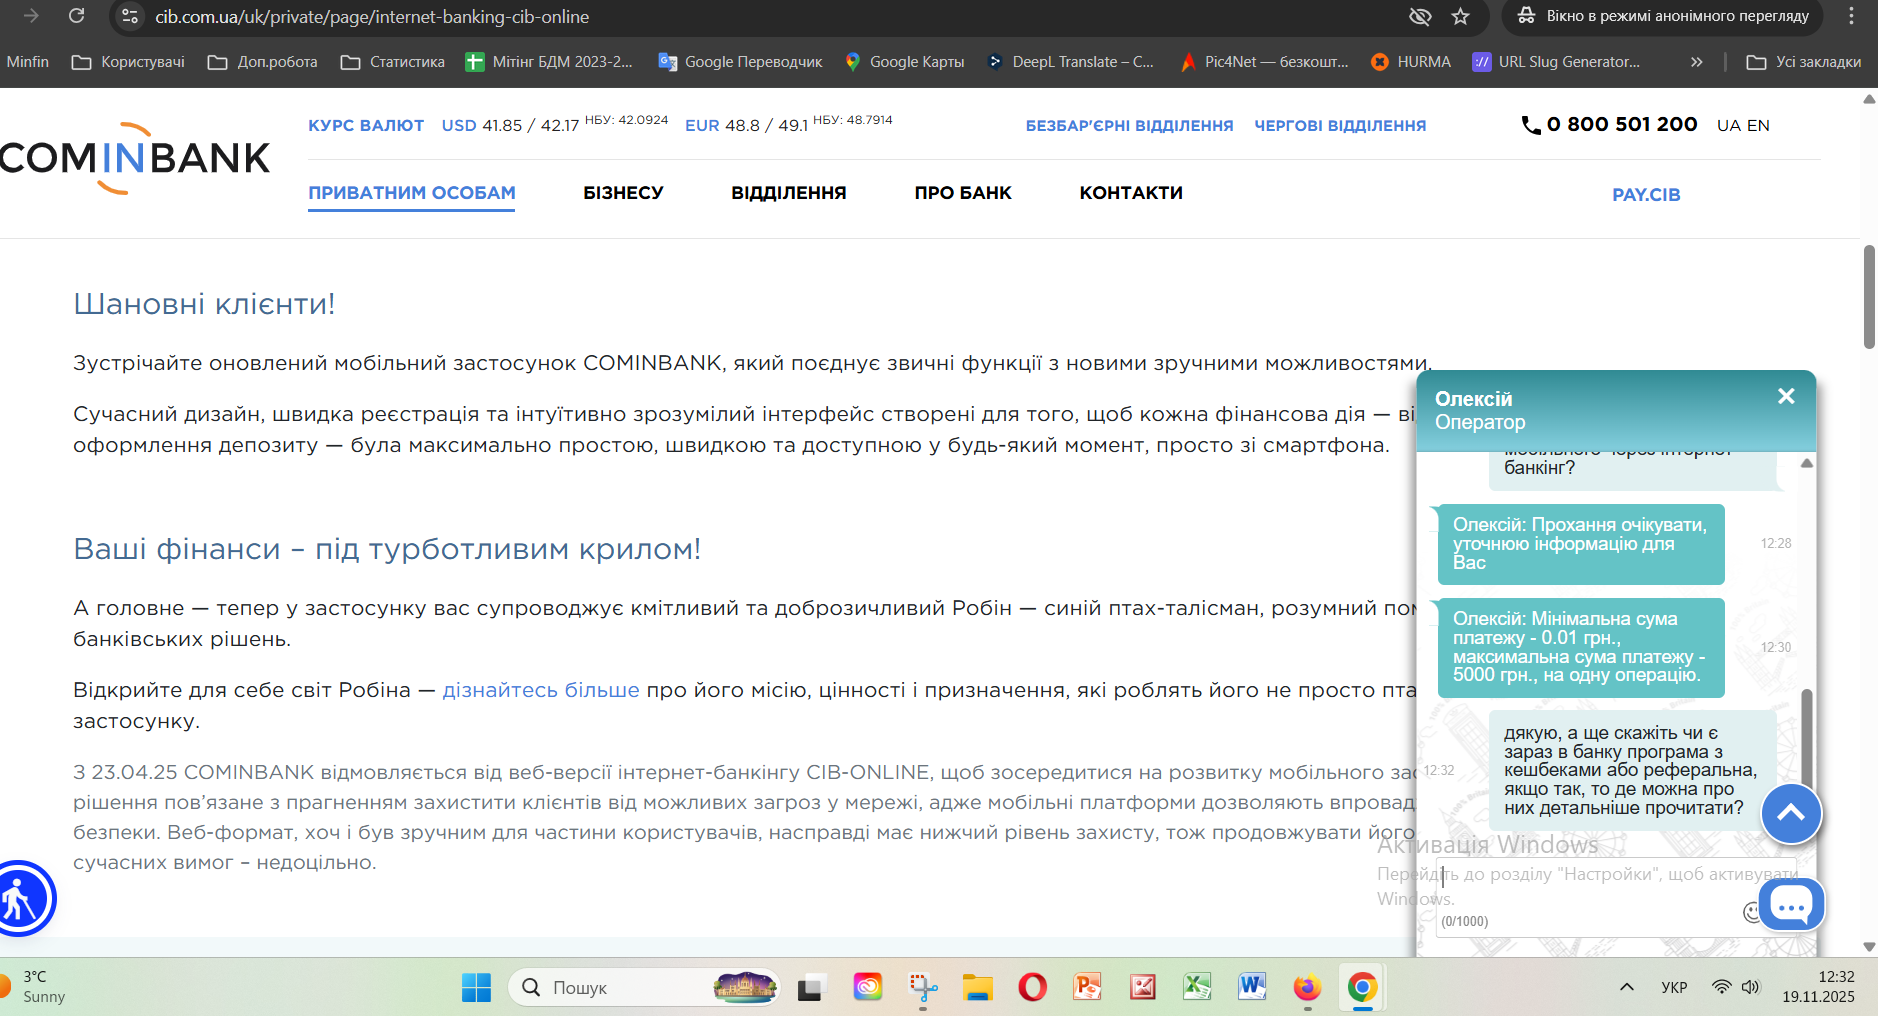
Task: Open БЕЗБАР'ЄРНІ ВІДДІЛЕННЯ link
Action: 1129,125
